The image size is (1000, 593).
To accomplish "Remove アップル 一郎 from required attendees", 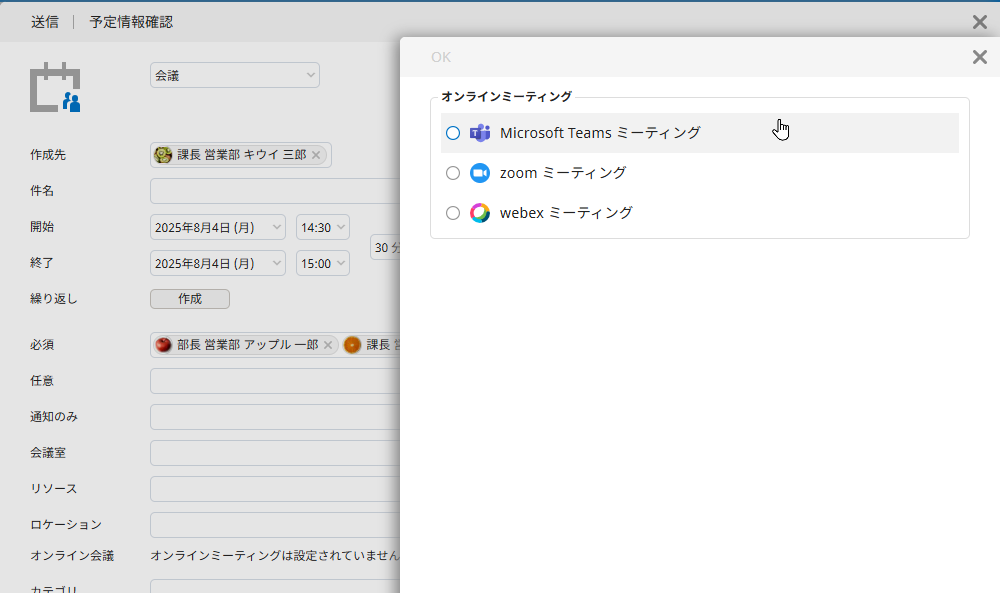I will [328, 345].
